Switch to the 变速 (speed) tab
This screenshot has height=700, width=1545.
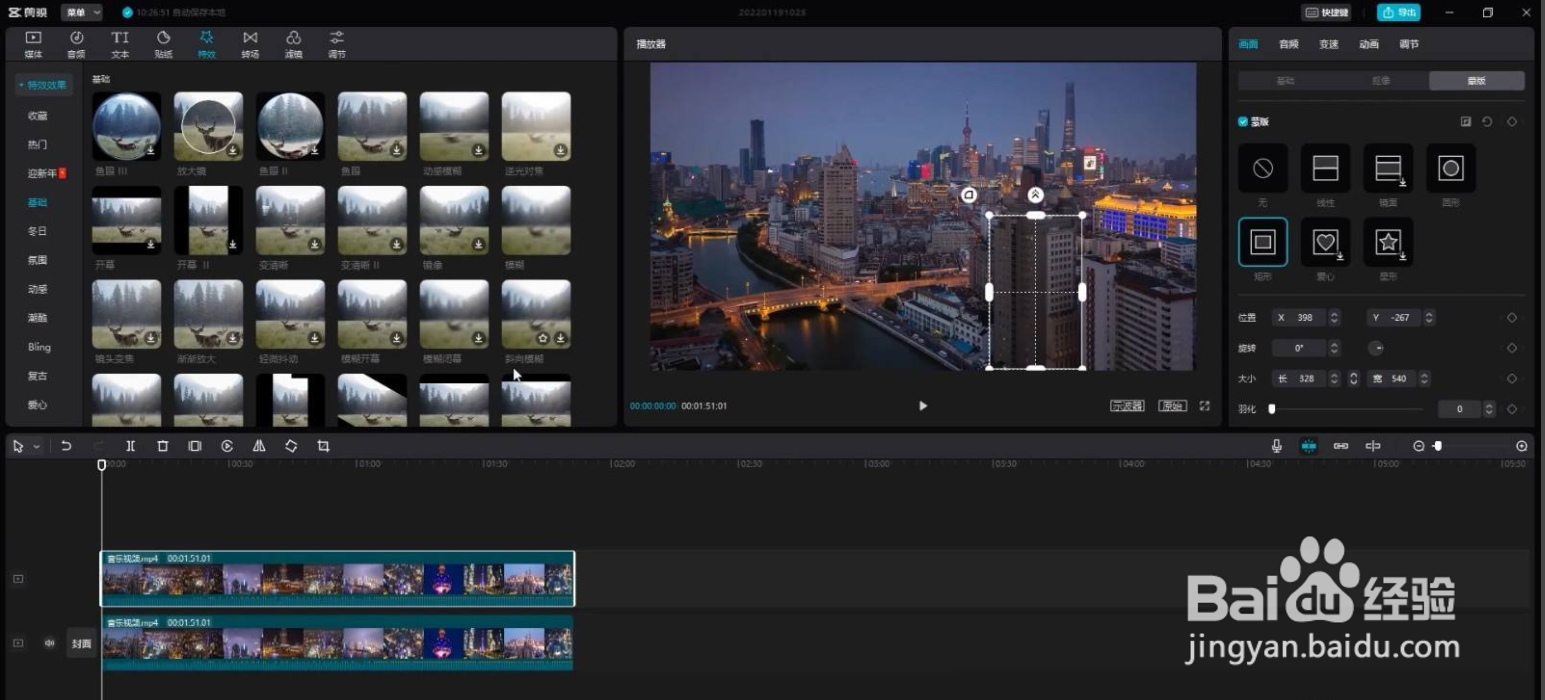pos(1329,44)
